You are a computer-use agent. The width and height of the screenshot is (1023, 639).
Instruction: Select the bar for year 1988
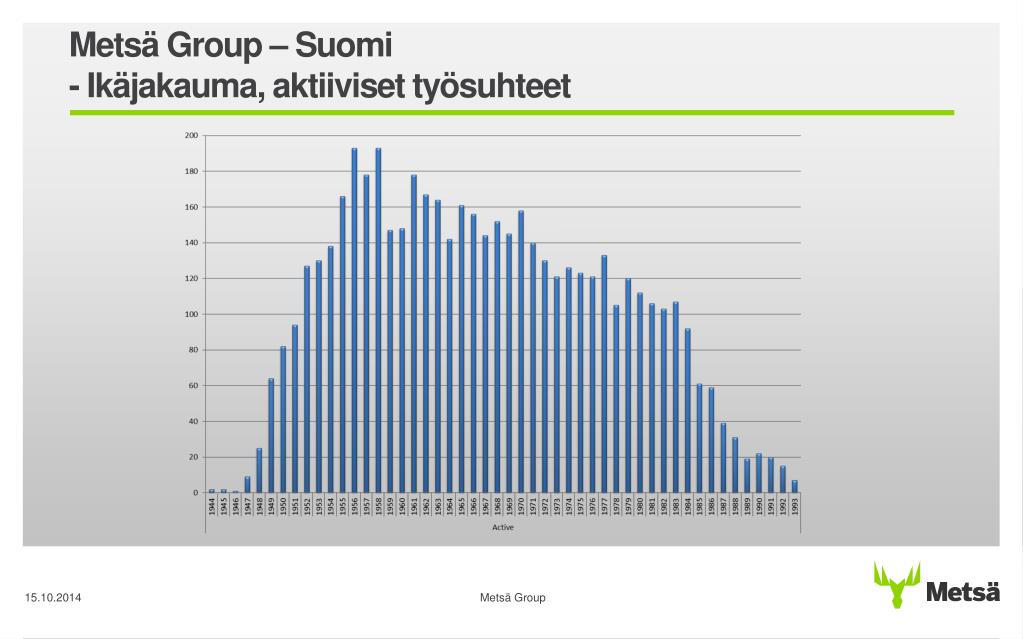pyautogui.click(x=735, y=465)
